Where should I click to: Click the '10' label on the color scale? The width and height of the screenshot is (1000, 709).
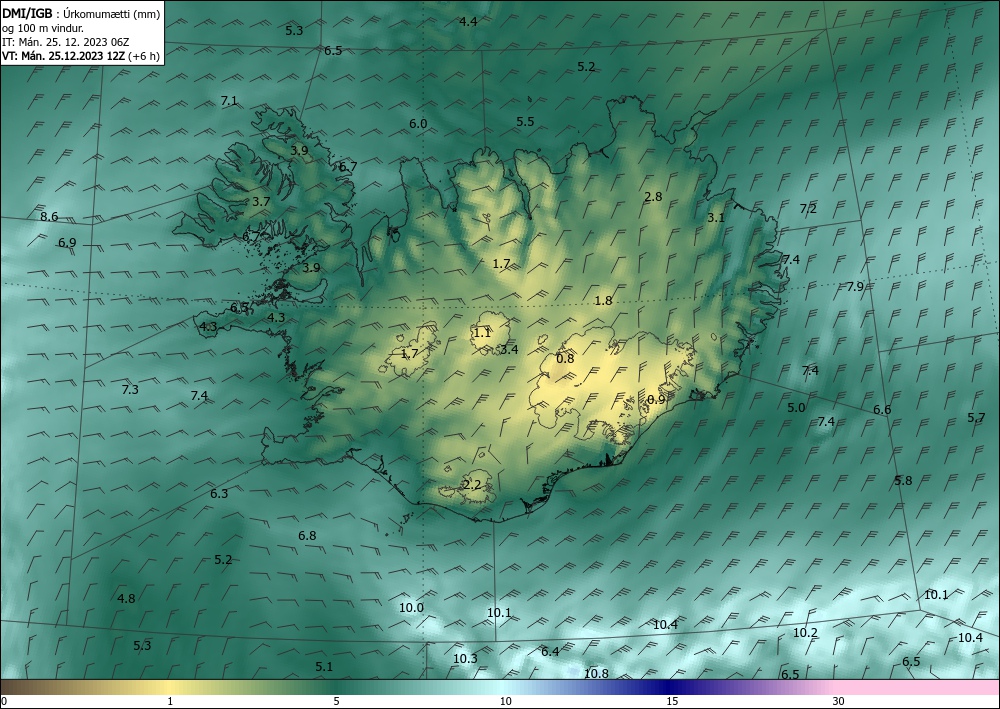[505, 701]
